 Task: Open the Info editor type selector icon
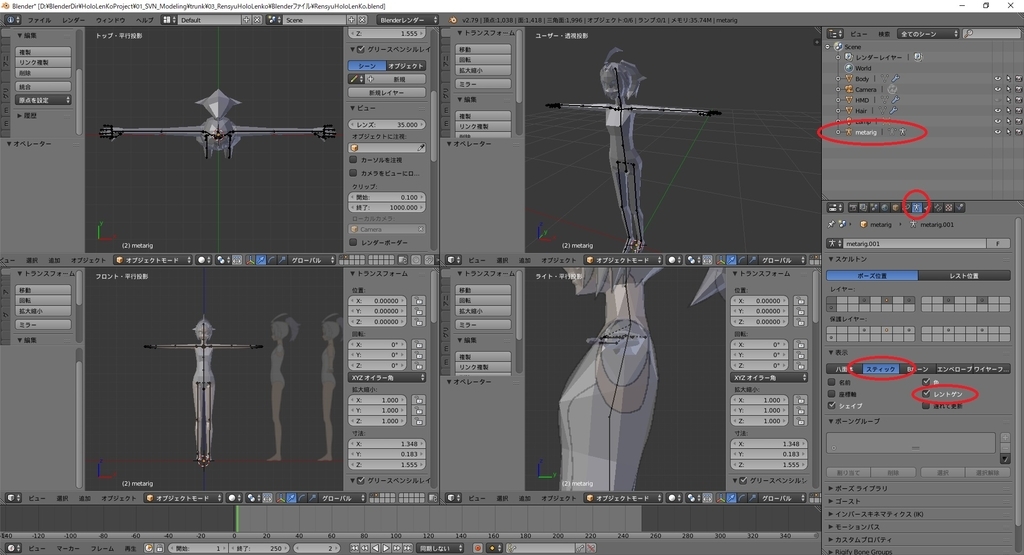pyautogui.click(x=12, y=20)
